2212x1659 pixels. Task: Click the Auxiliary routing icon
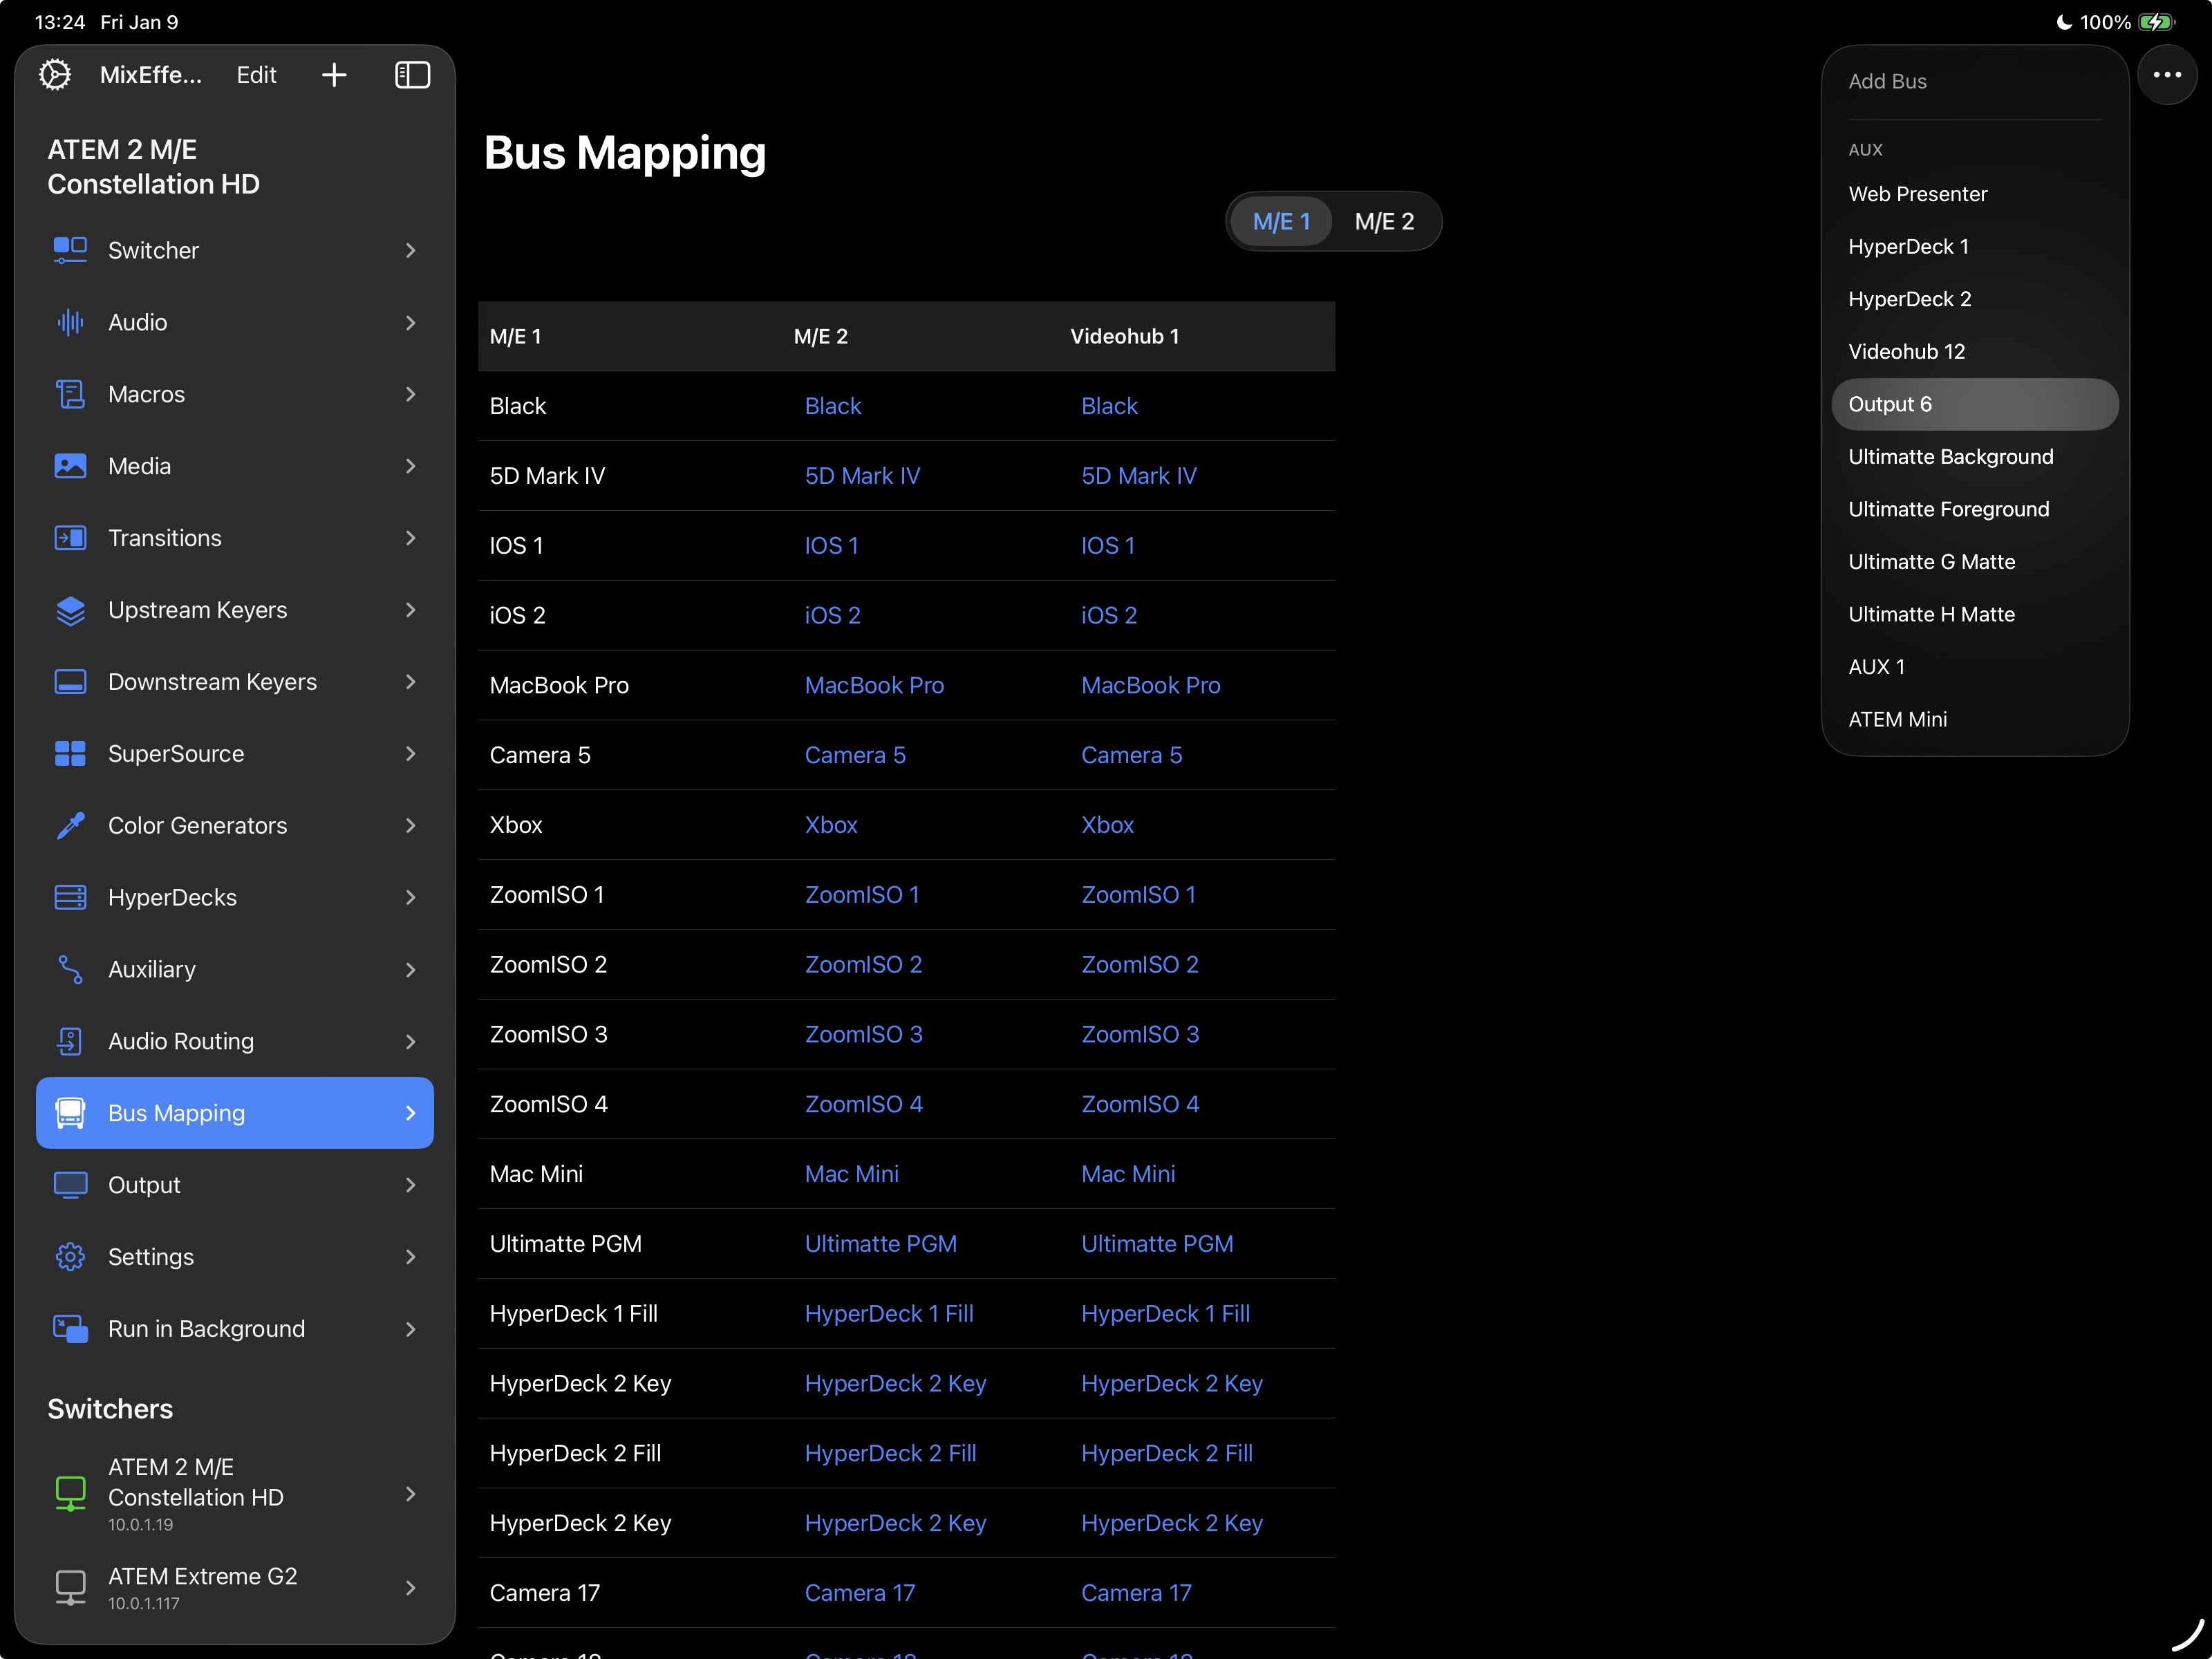[70, 969]
